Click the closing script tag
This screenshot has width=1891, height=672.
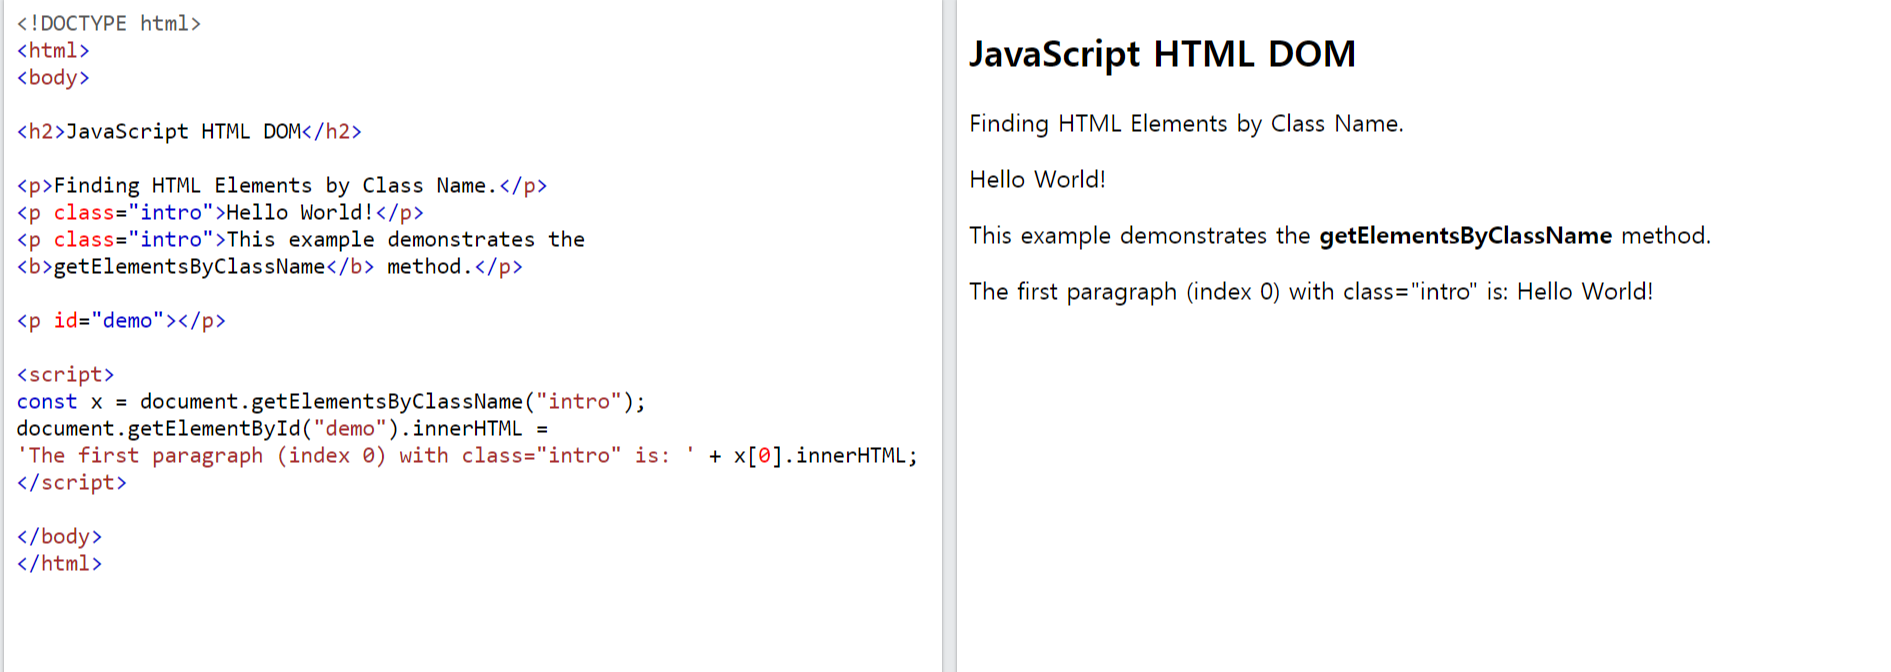point(72,482)
